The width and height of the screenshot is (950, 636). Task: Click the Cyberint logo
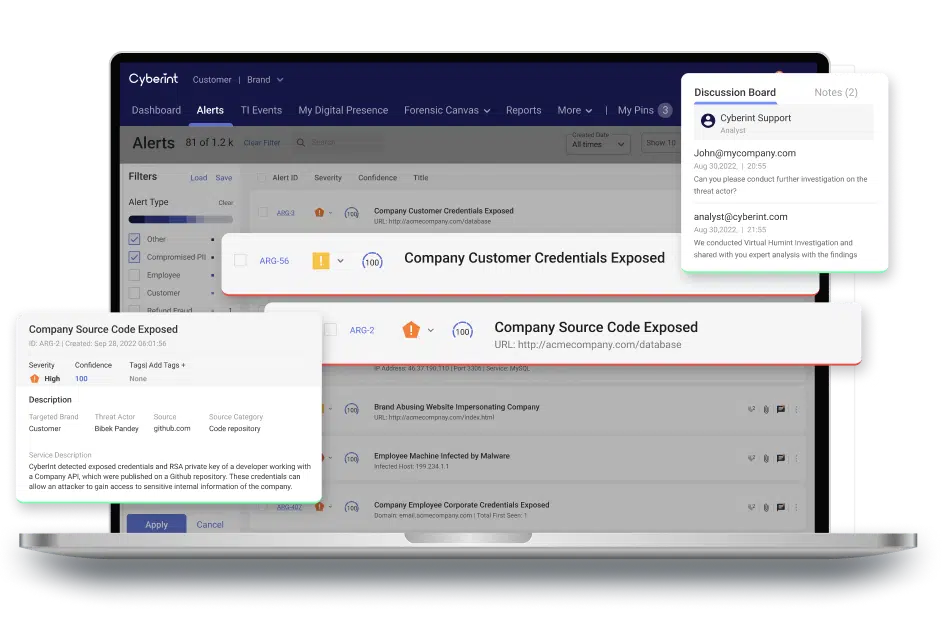[x=153, y=79]
